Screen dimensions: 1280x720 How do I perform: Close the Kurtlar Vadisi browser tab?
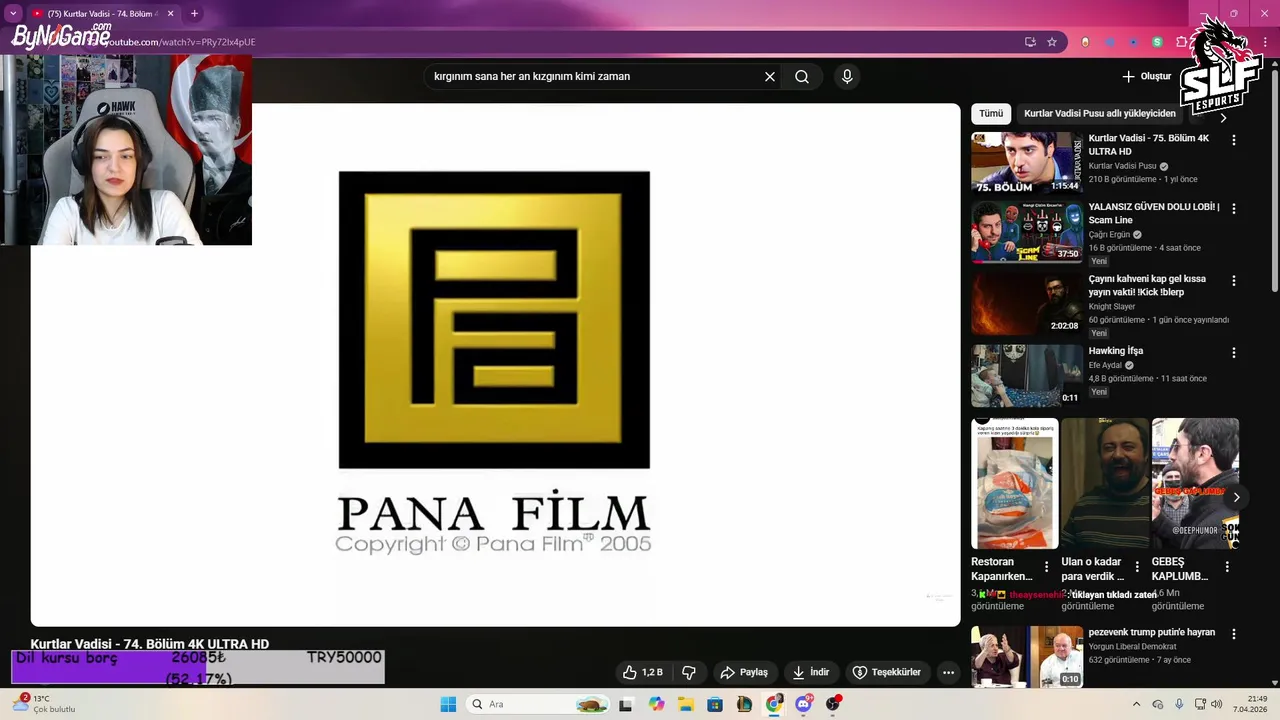pyautogui.click(x=170, y=14)
